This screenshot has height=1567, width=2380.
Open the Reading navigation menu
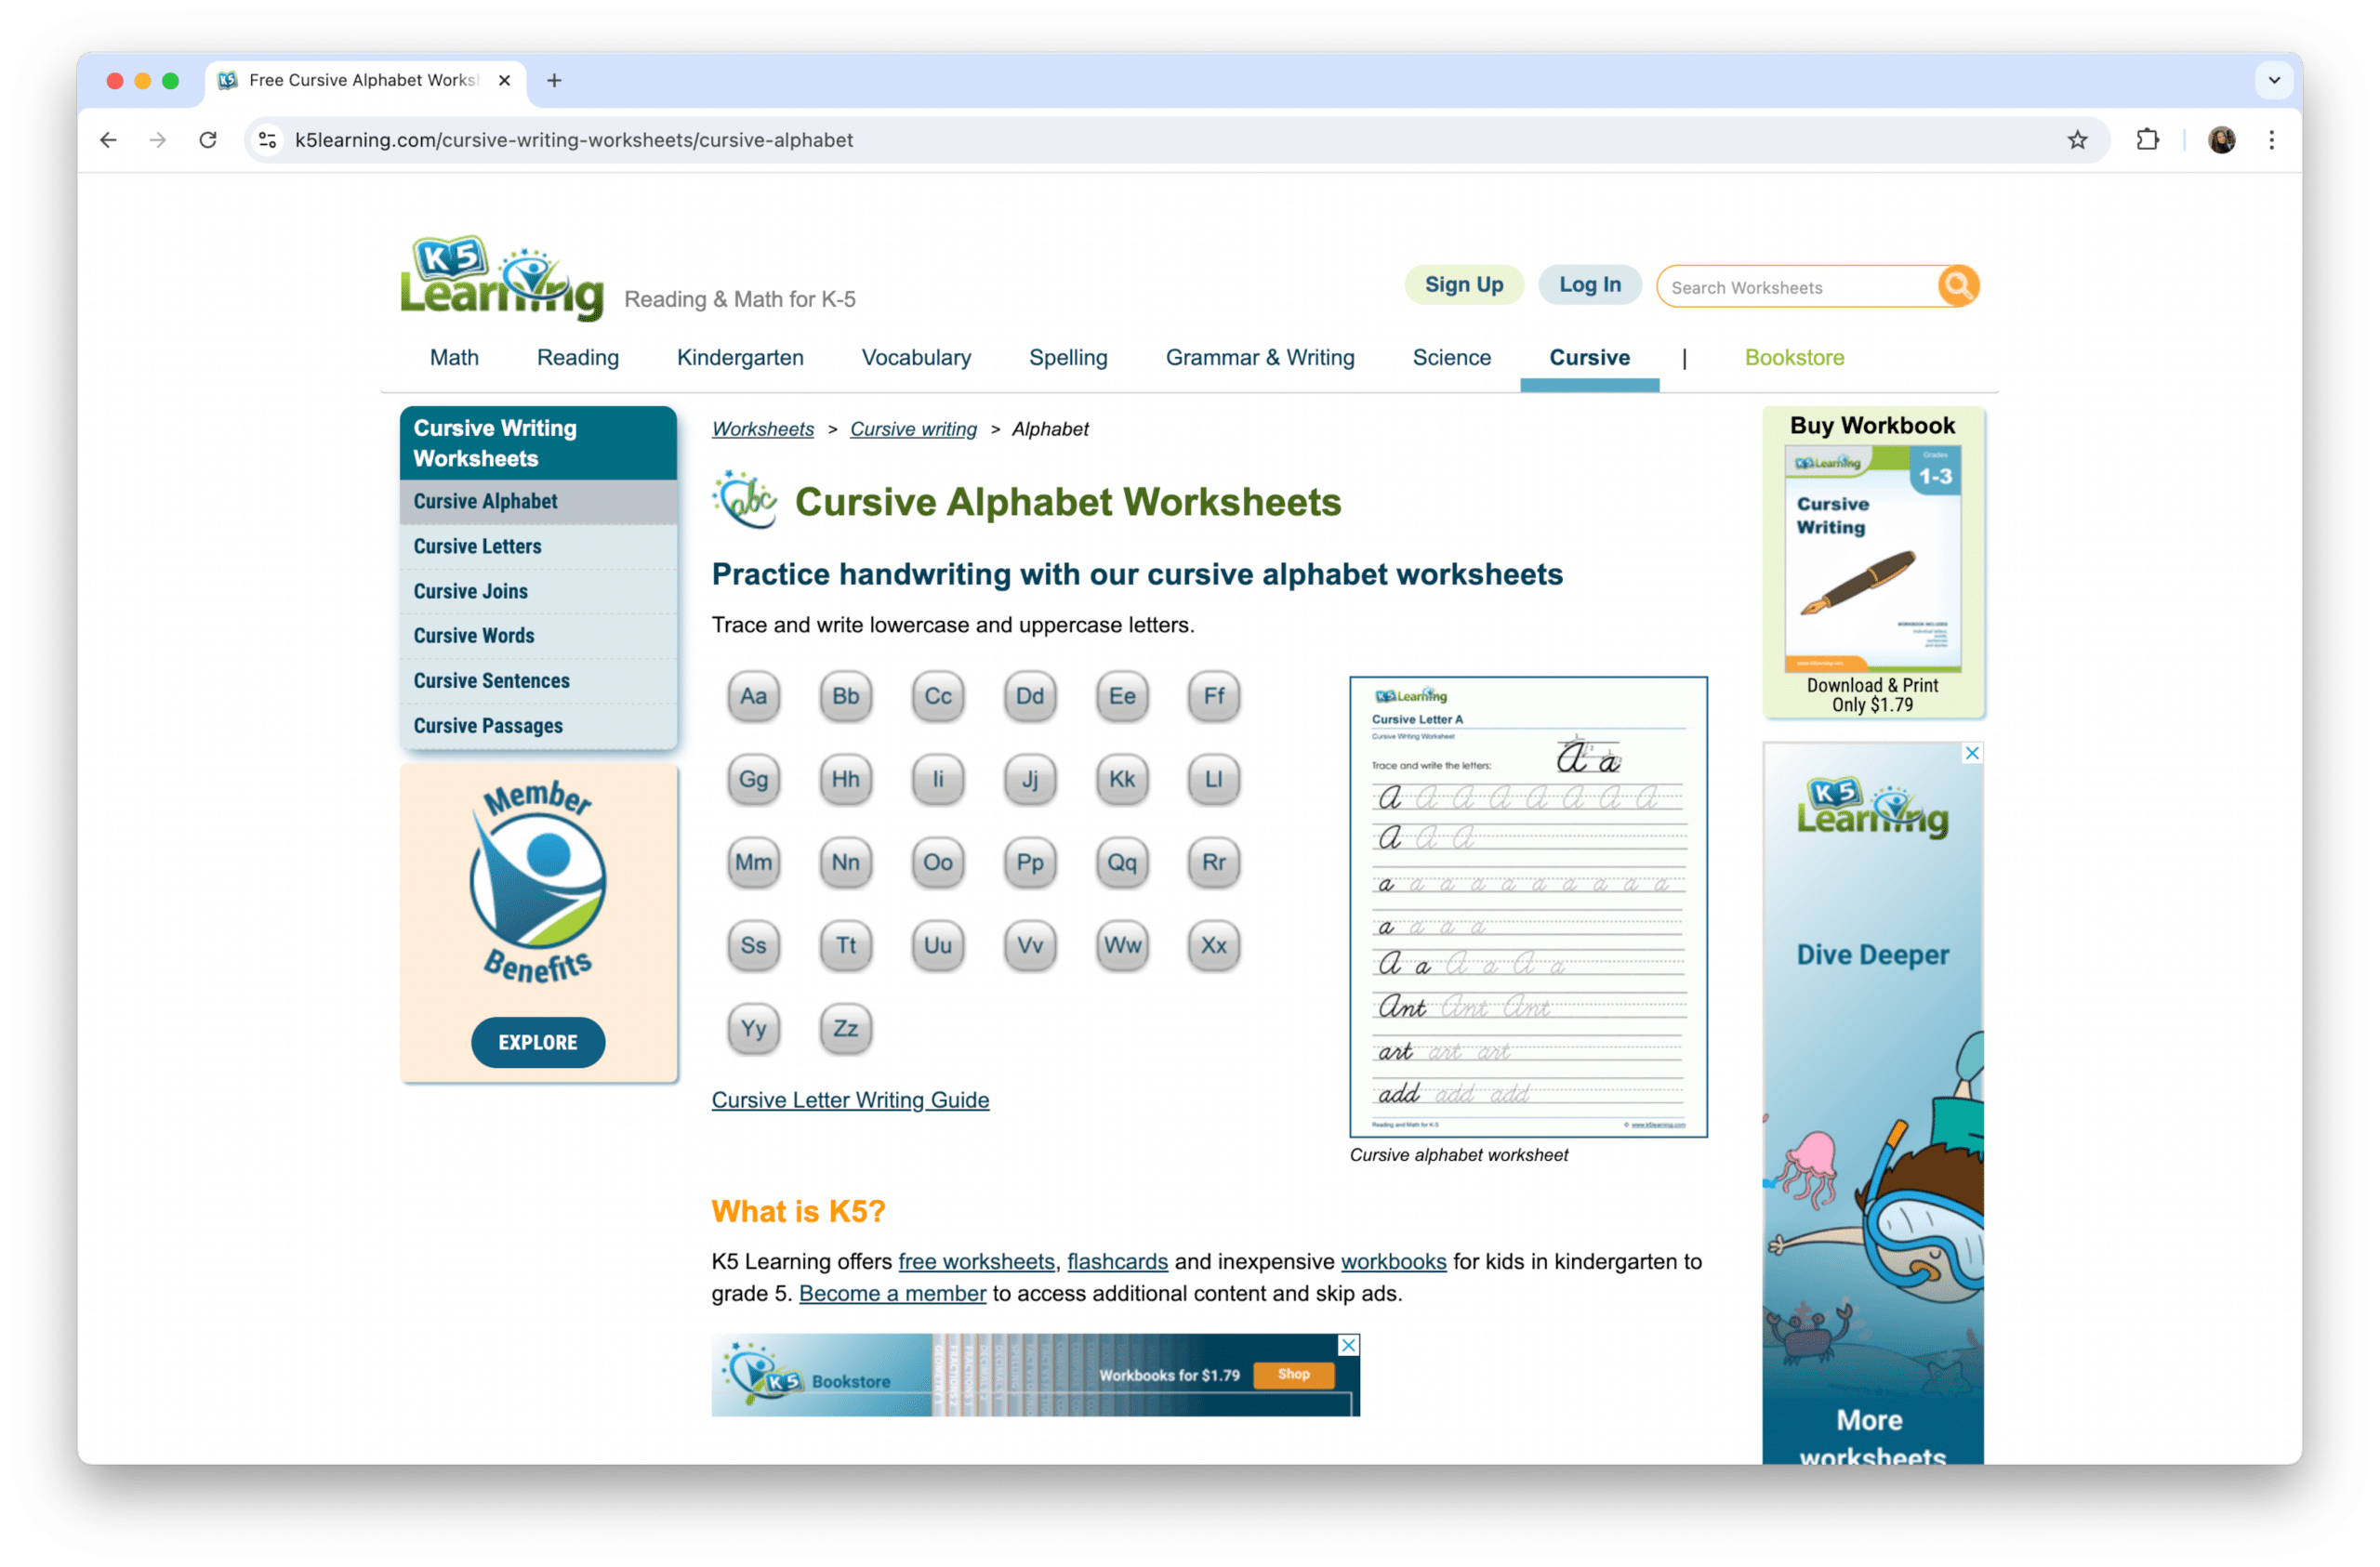(x=578, y=357)
